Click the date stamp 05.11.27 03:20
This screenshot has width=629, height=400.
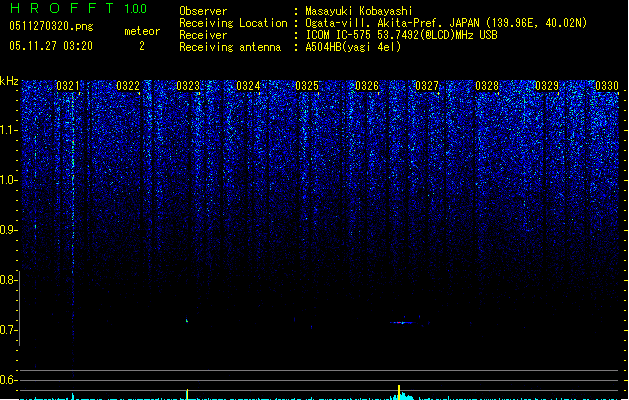(x=51, y=46)
